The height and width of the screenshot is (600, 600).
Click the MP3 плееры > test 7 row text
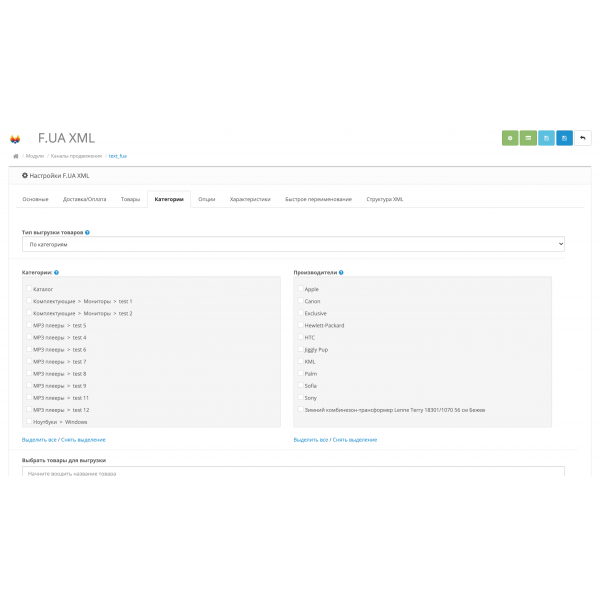60,362
